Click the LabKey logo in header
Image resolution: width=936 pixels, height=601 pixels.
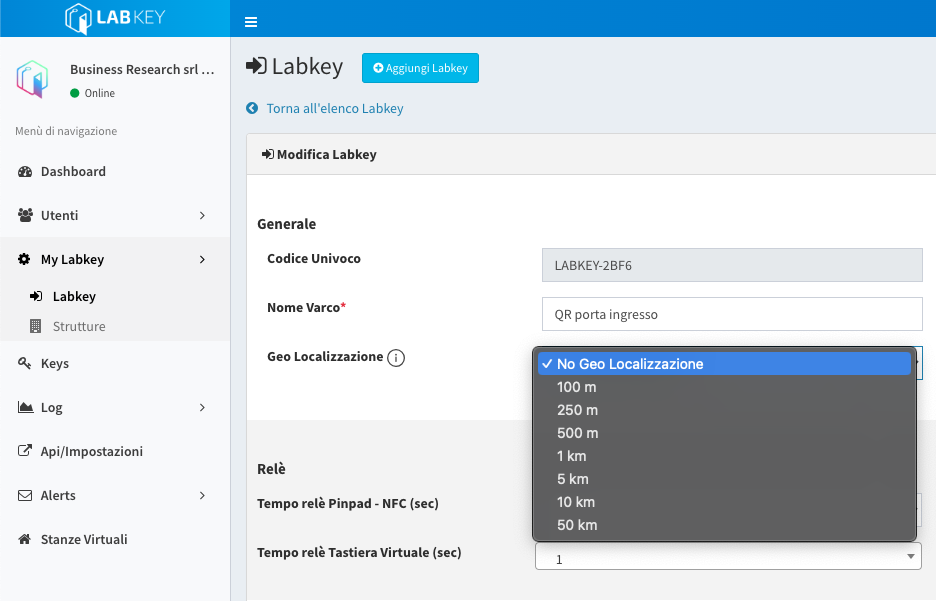[115, 18]
